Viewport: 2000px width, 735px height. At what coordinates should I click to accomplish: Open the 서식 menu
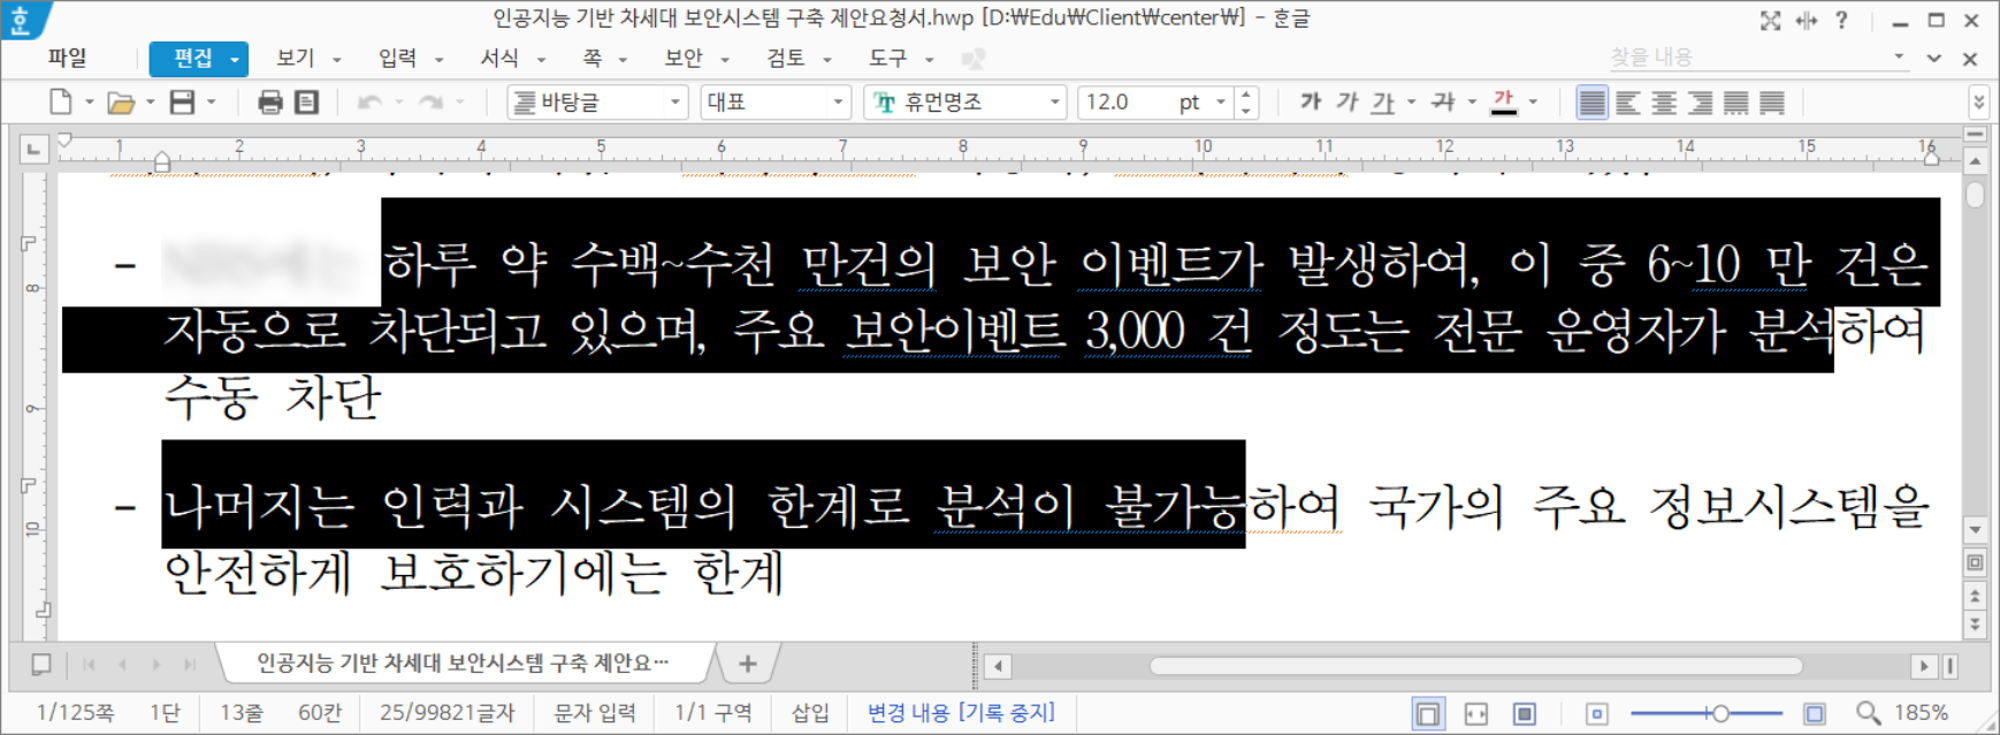click(500, 58)
